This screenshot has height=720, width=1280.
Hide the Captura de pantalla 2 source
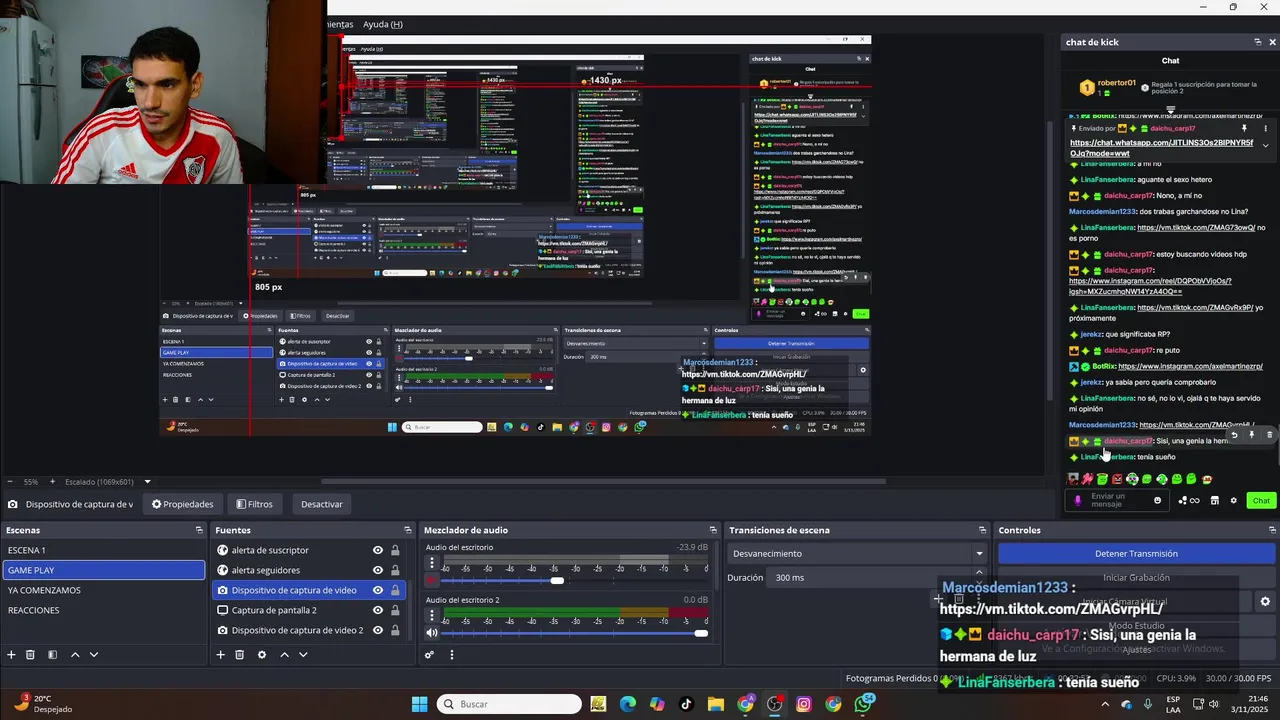[x=378, y=610]
